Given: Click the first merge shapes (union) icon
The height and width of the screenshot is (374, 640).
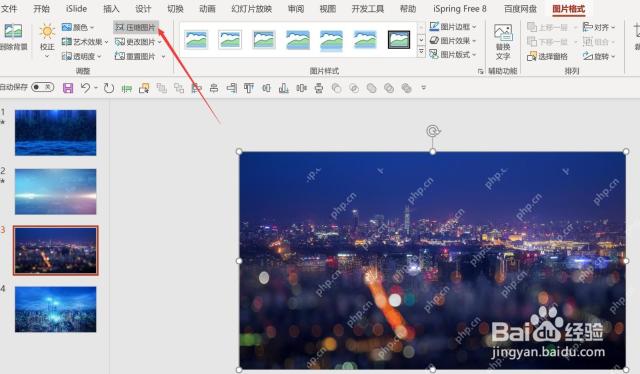Looking at the screenshot, I should [x=336, y=88].
